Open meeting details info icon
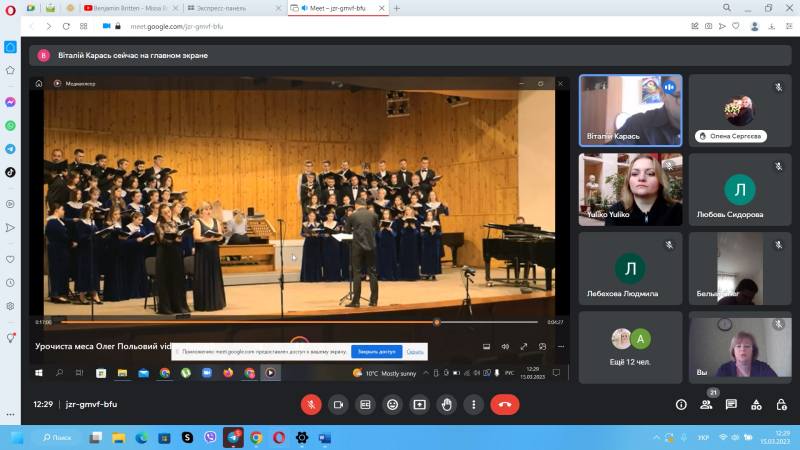This screenshot has height=450, width=800. click(681, 405)
